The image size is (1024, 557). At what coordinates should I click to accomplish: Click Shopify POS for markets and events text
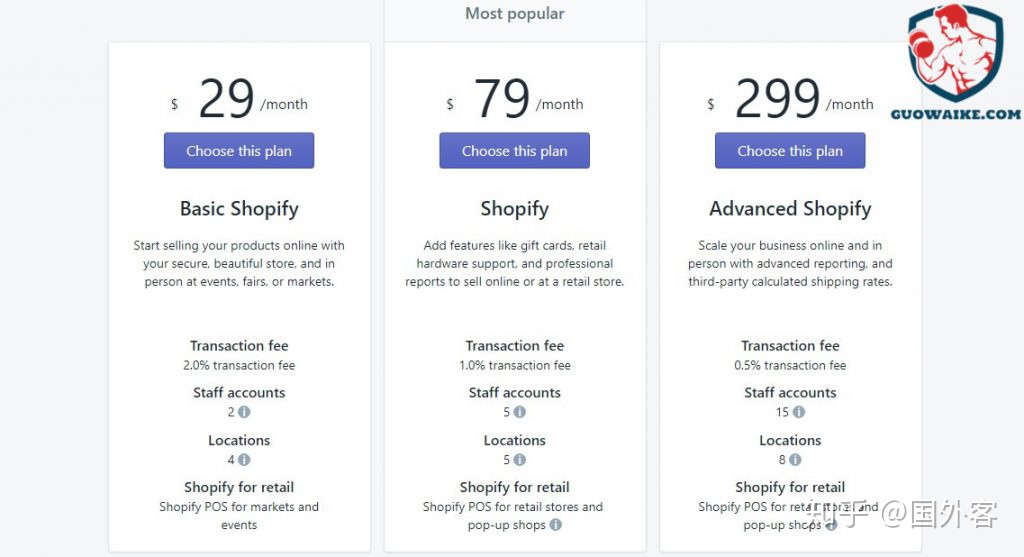pyautogui.click(x=239, y=516)
